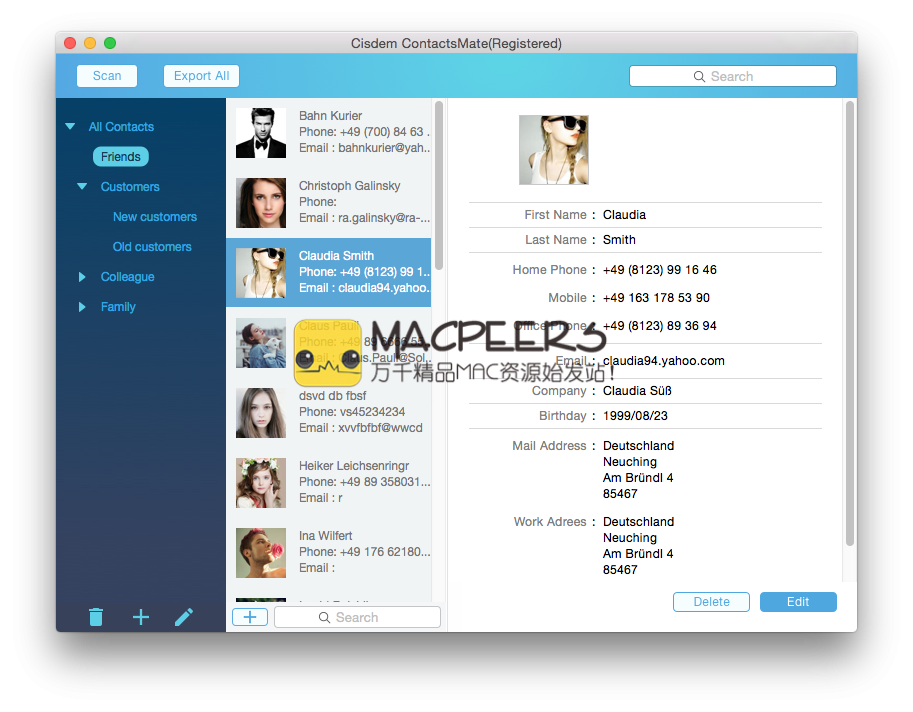The image size is (913, 712).
Task: Select the Christoph Galinsky contact
Action: click(x=328, y=202)
